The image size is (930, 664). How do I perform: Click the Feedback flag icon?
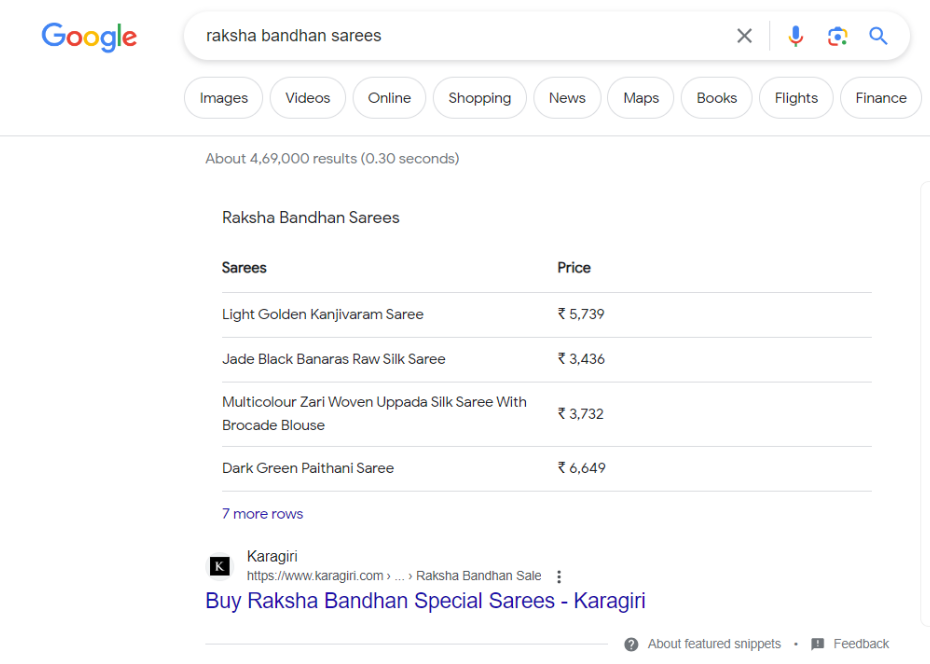pos(818,644)
